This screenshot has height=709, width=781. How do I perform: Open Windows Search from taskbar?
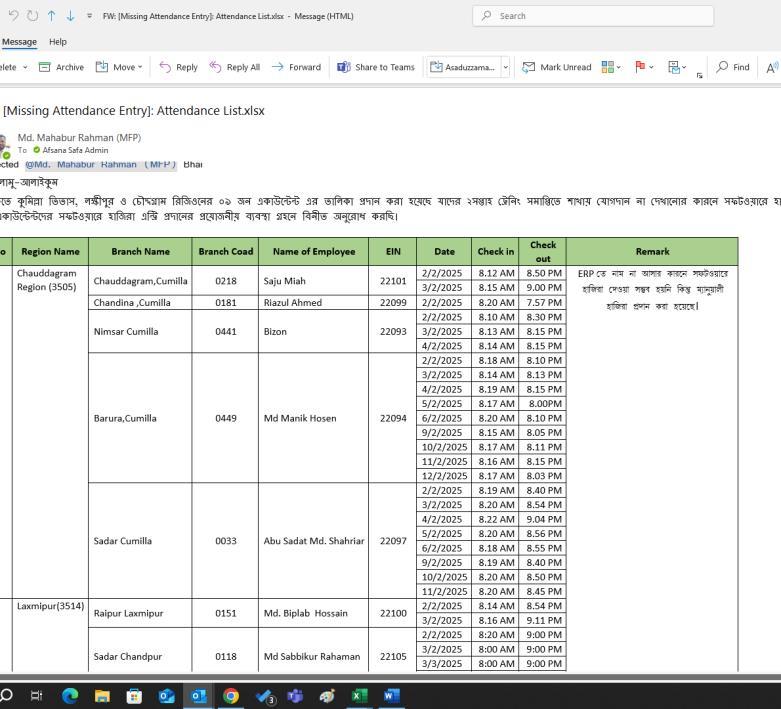[x=6, y=695]
